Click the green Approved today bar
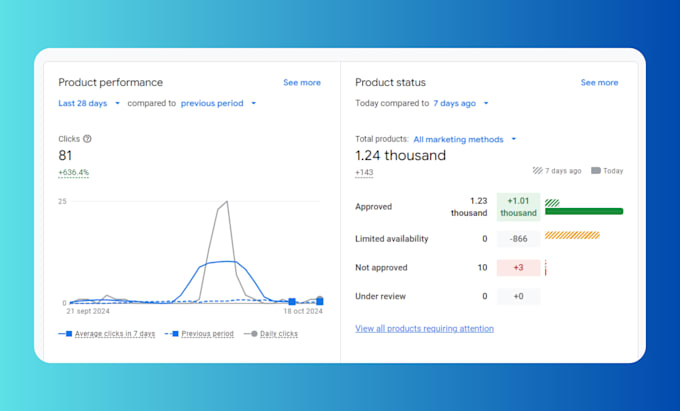Screen dimensions: 680x411 pos(584,212)
